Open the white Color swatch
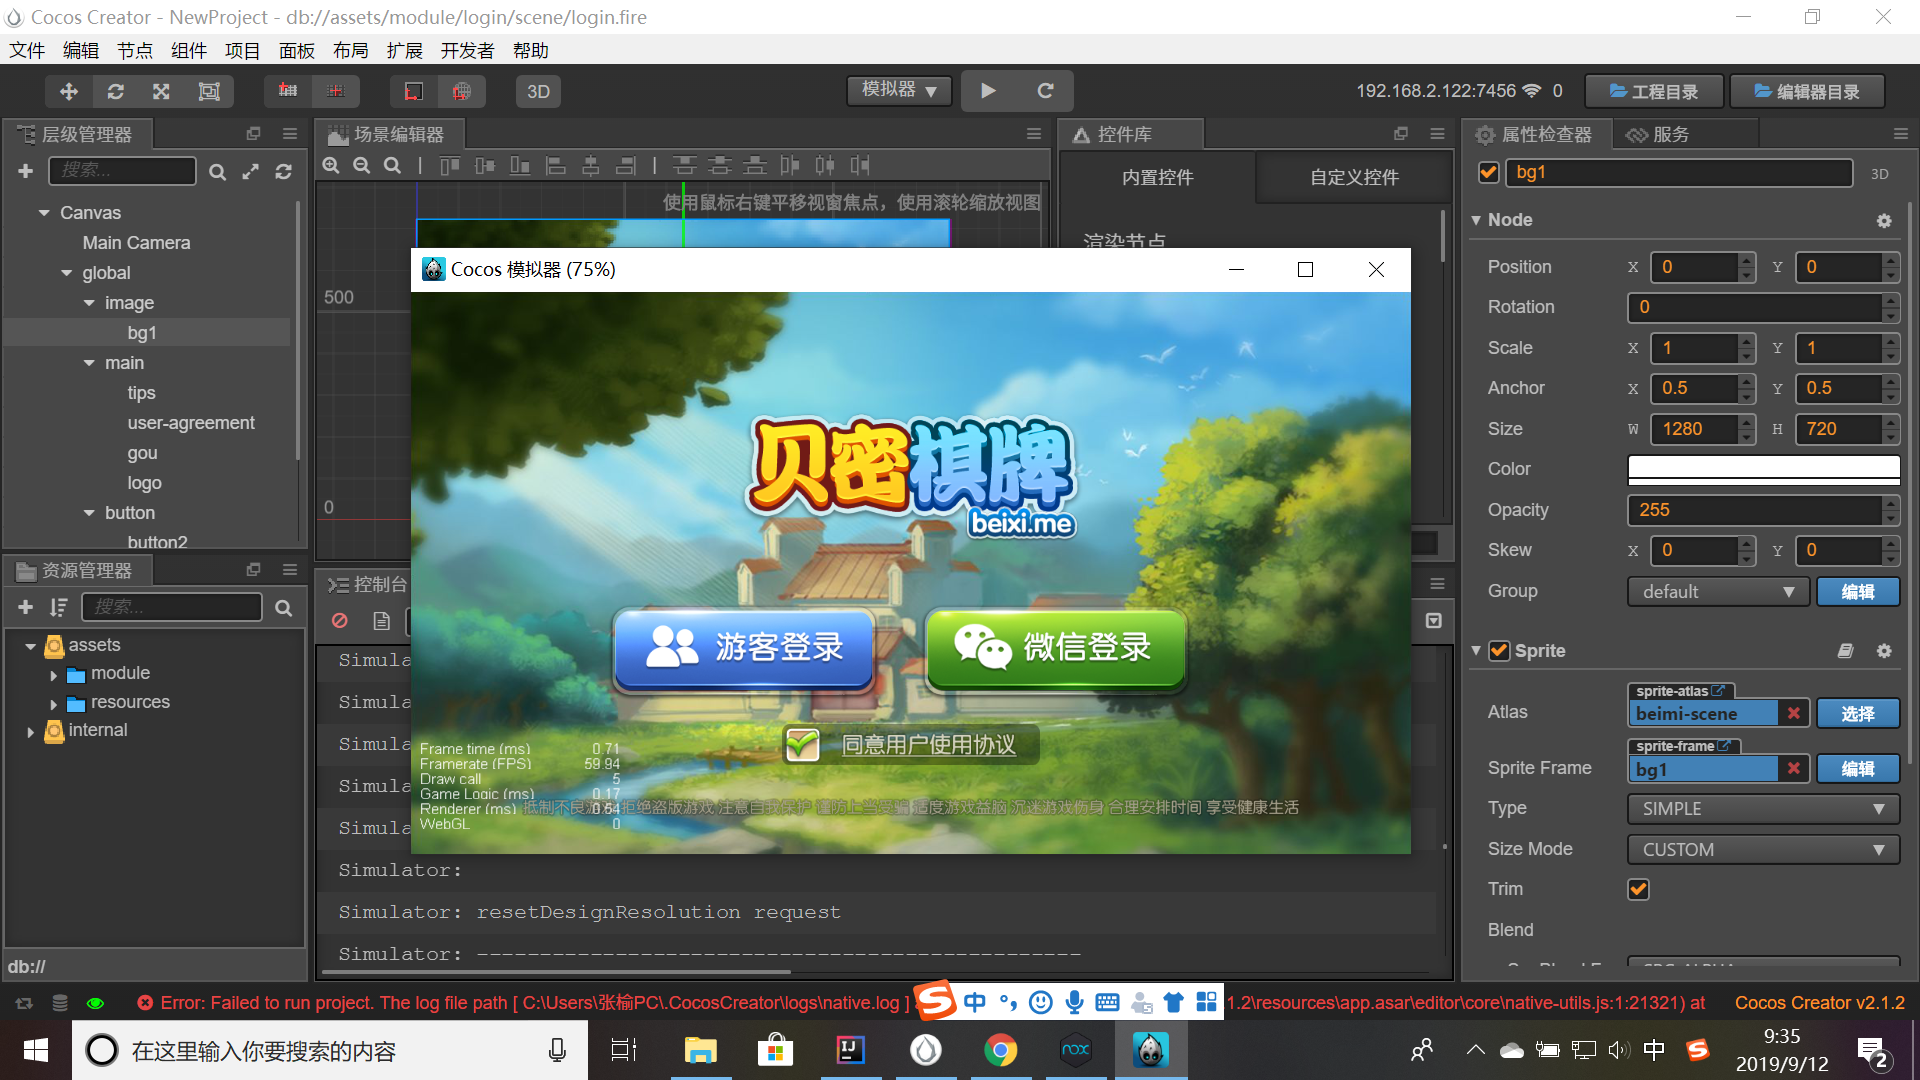The width and height of the screenshot is (1920, 1080). (x=1763, y=468)
